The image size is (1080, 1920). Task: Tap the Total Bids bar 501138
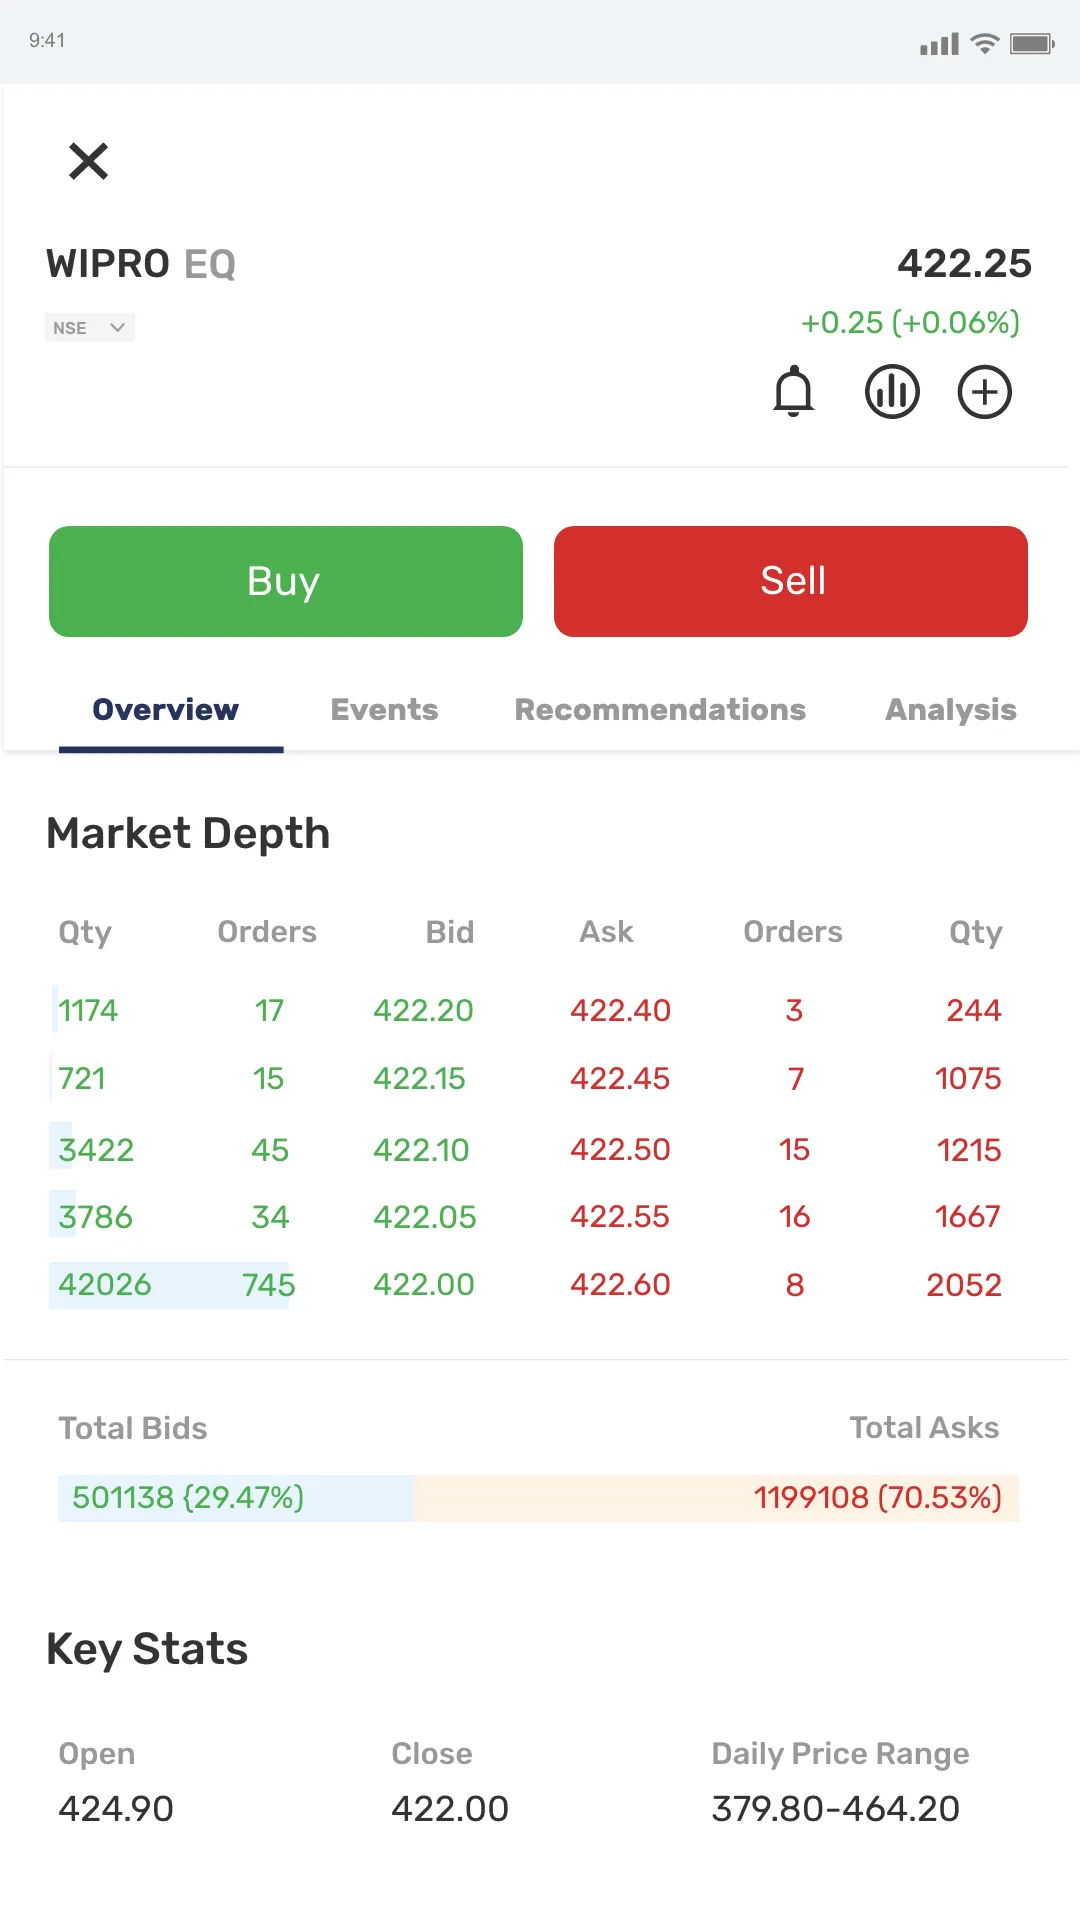coord(236,1498)
